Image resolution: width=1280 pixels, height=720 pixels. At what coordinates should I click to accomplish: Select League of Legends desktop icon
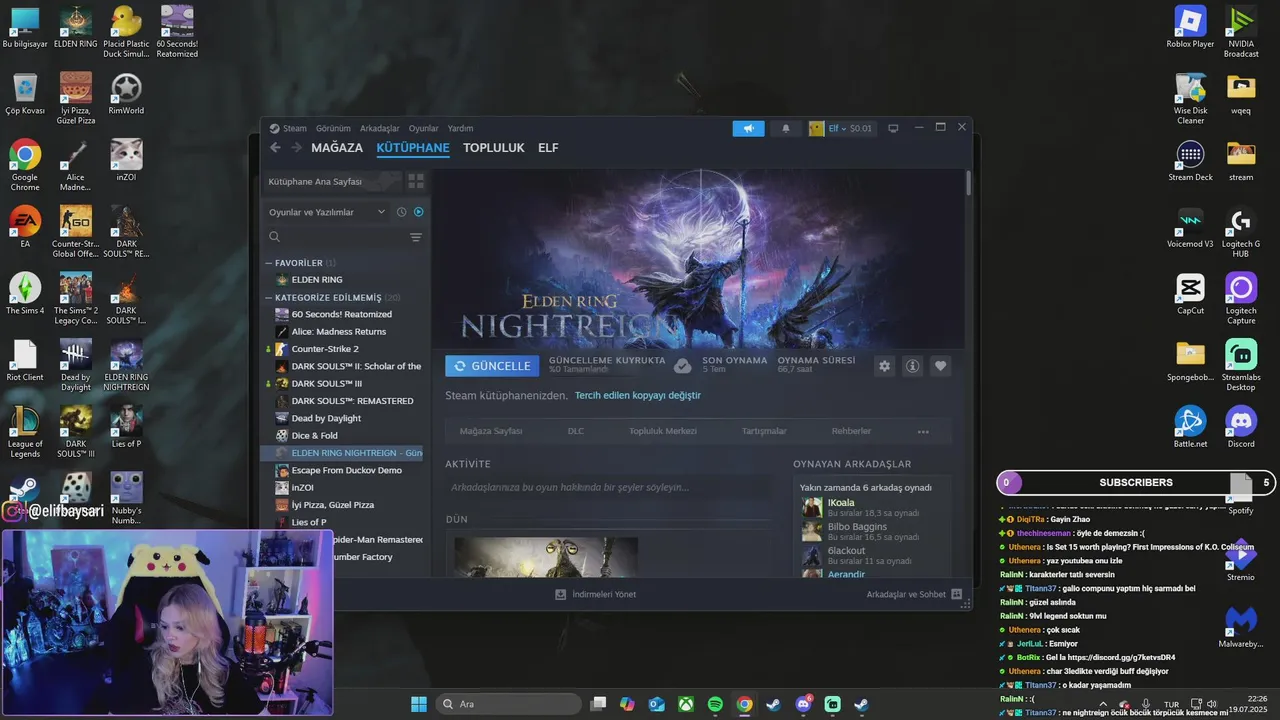25,432
